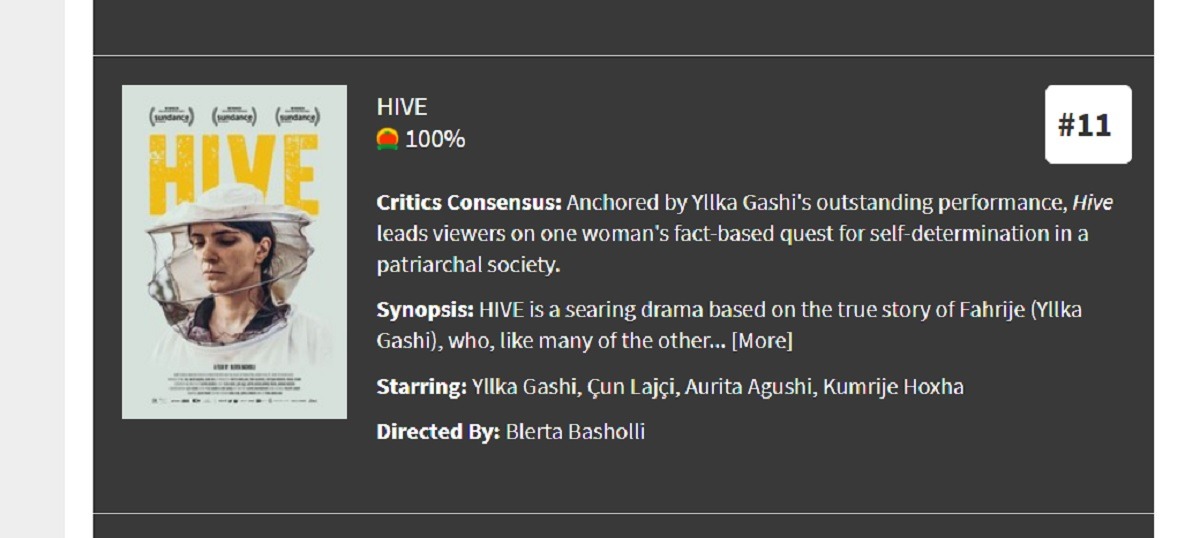Open Kumrije Hoxha's profile link
Image resolution: width=1200 pixels, height=538 pixels.
[x=893, y=386]
